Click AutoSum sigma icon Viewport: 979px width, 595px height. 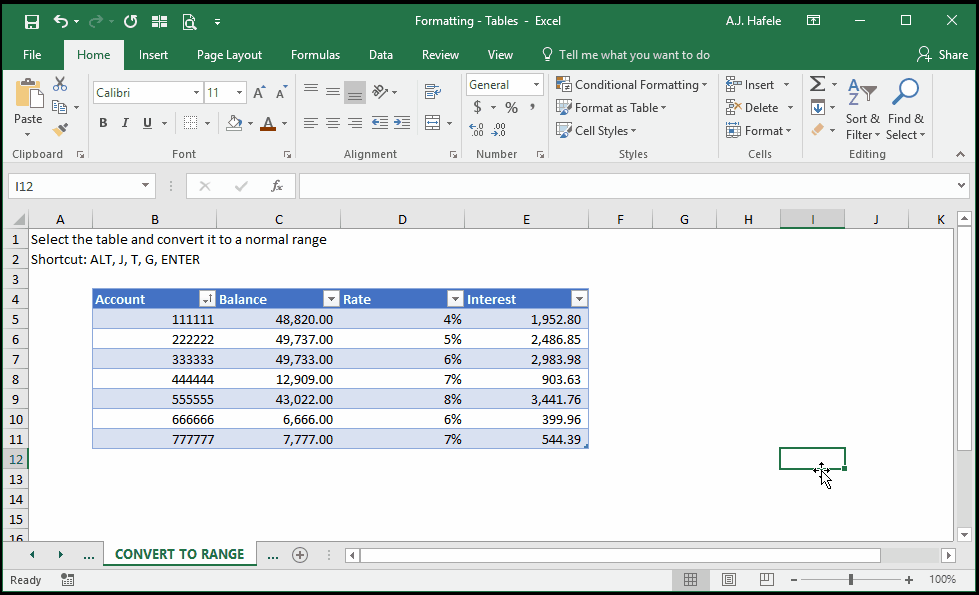click(x=817, y=84)
